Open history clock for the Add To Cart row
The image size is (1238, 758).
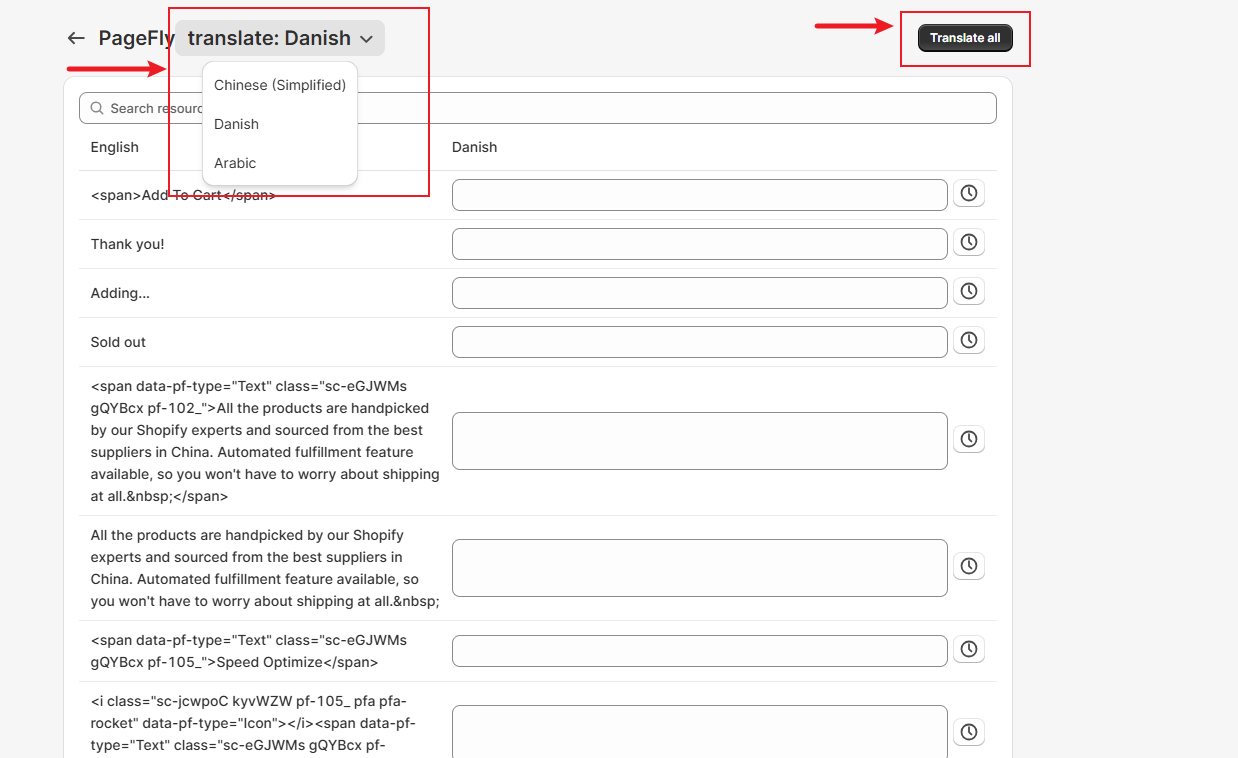point(969,193)
